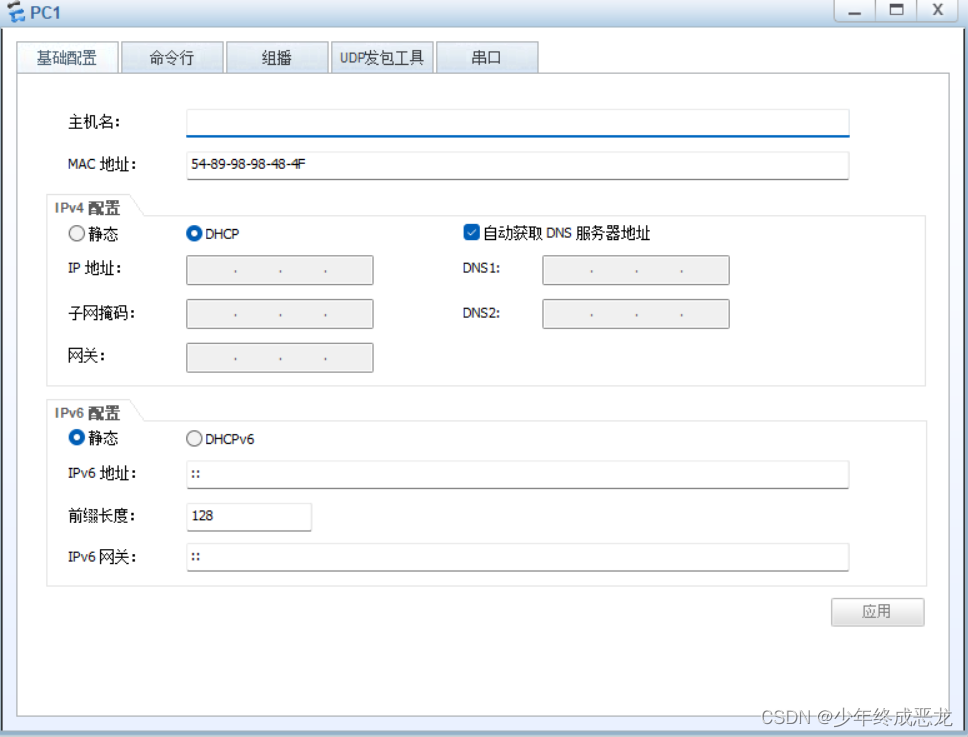
Task: Open the 命令行 tab
Action: [172, 57]
